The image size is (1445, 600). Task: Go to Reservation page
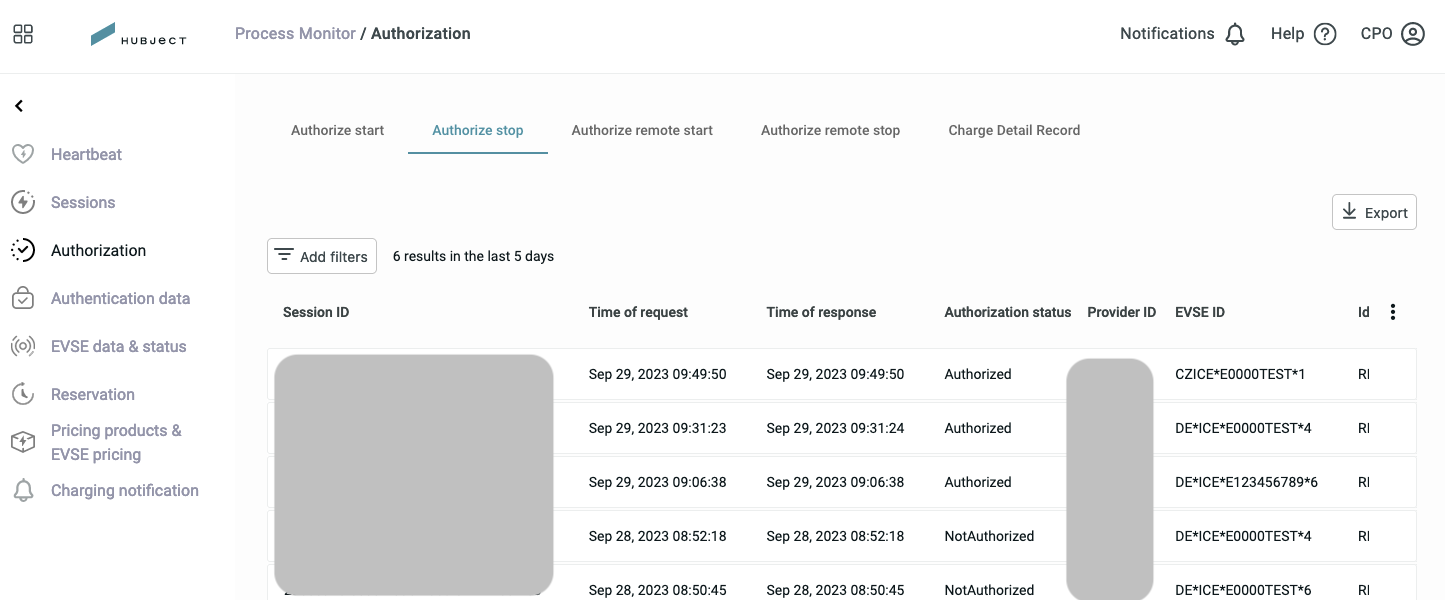pos(93,394)
